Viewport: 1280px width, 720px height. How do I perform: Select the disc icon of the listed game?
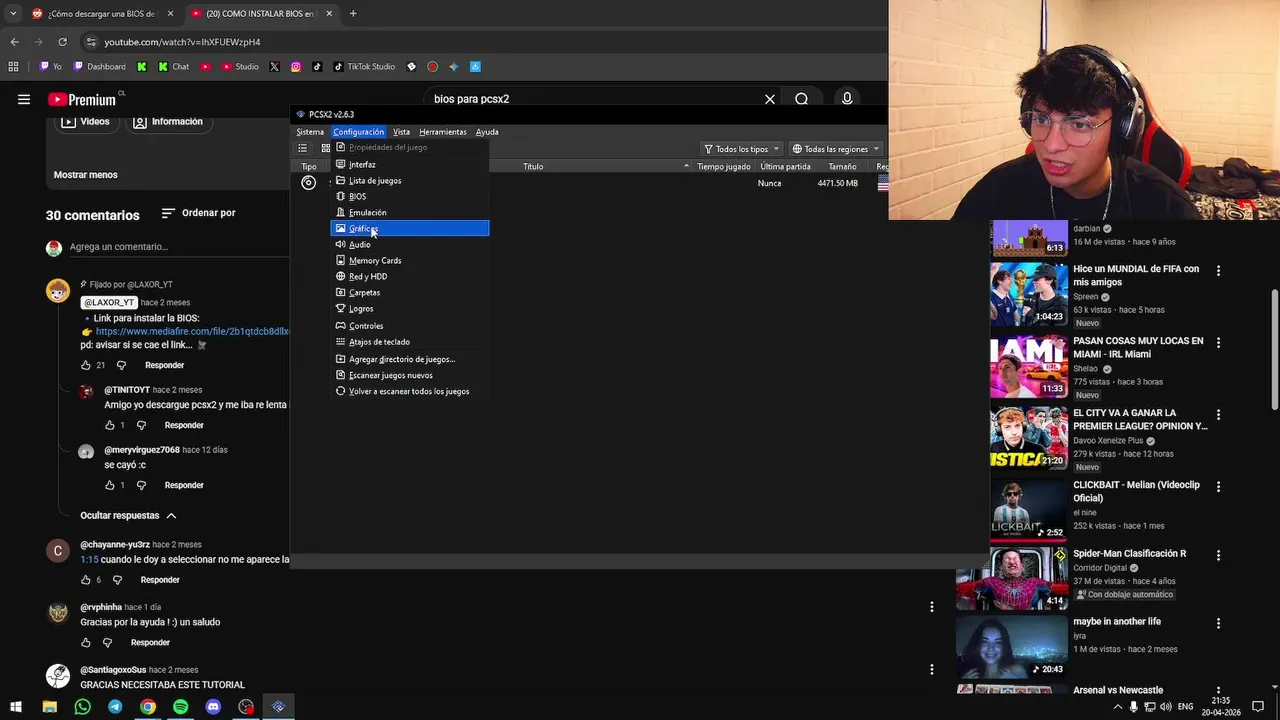(x=308, y=183)
